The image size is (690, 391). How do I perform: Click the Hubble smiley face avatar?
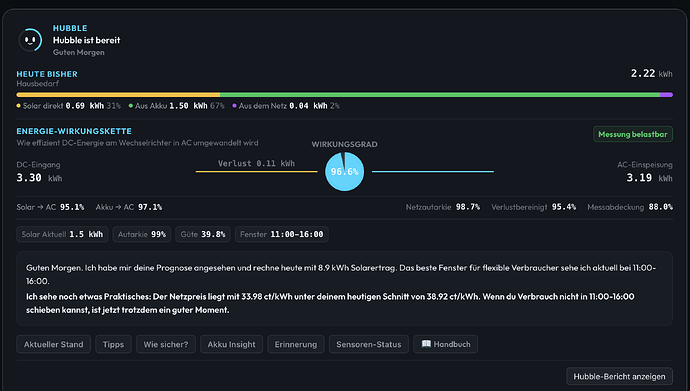pos(30,40)
